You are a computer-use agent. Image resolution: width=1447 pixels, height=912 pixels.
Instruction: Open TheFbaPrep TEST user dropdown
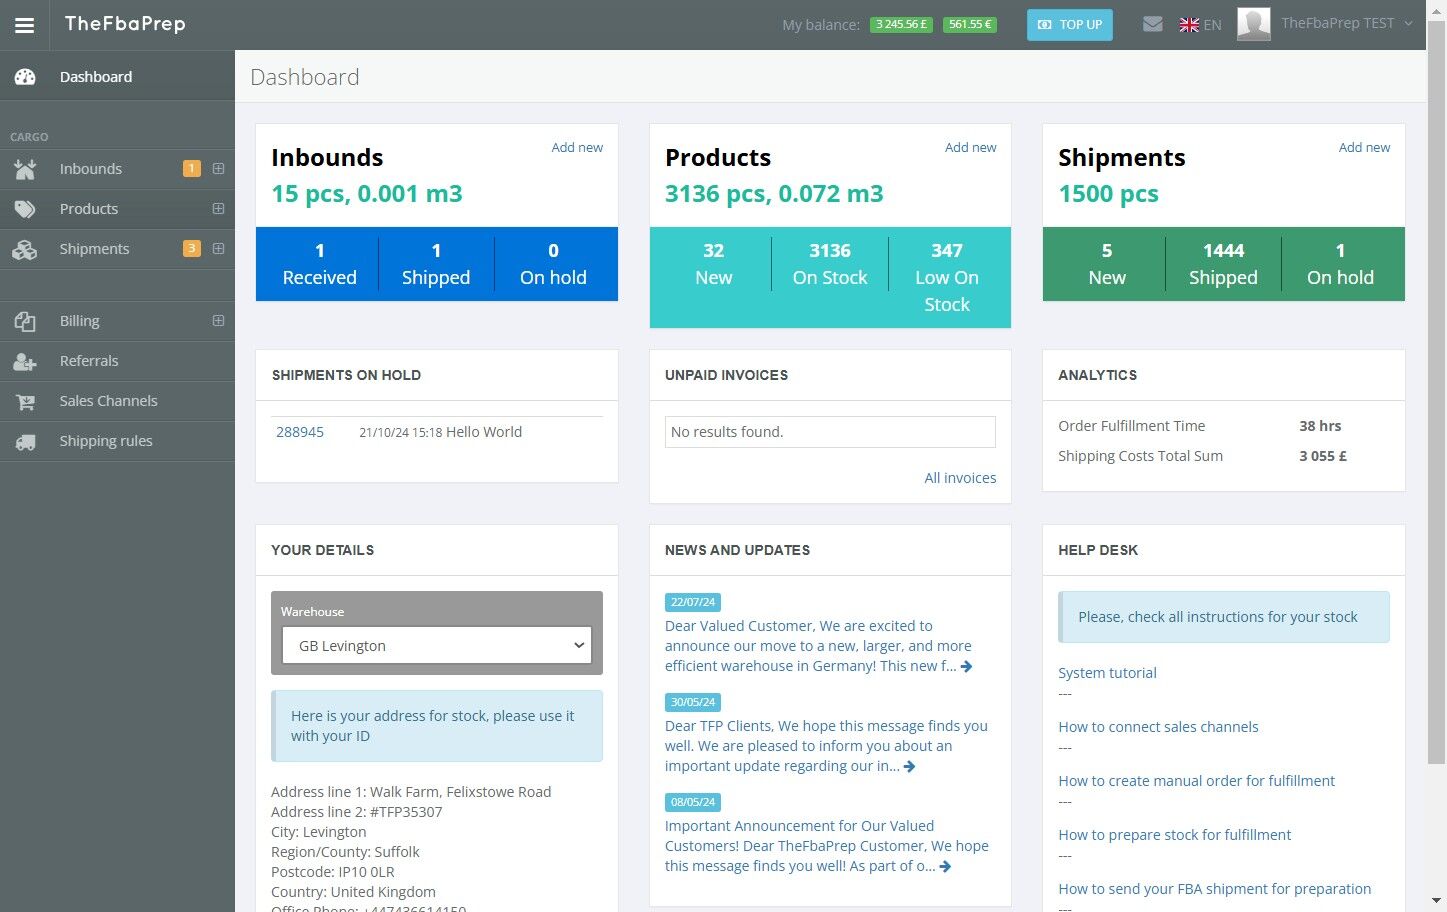tap(1326, 24)
